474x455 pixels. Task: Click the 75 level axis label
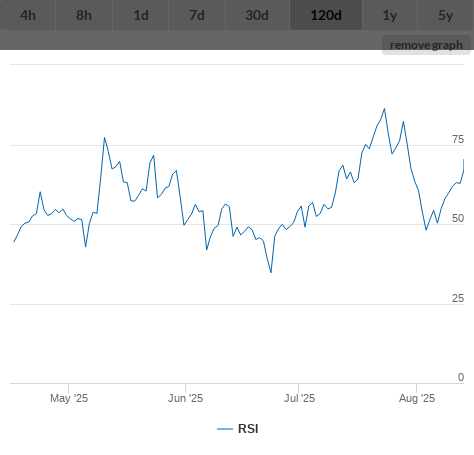pyautogui.click(x=458, y=139)
